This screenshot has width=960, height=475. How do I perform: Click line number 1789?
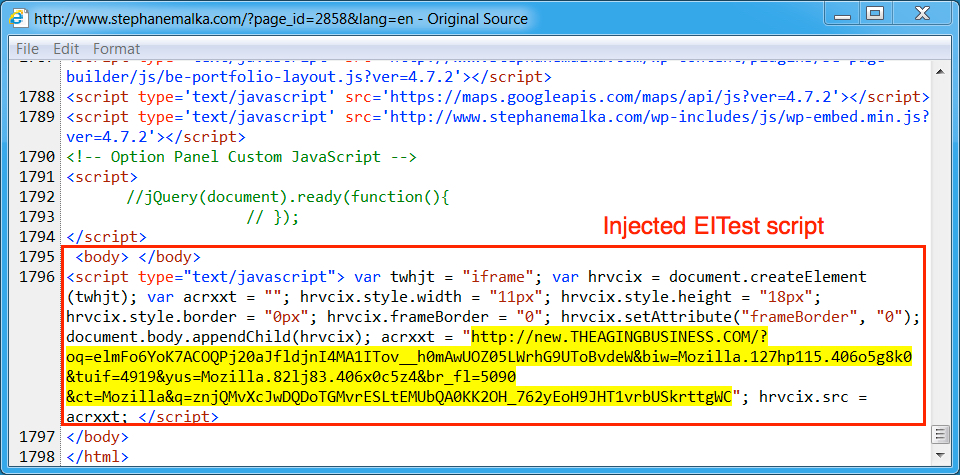[x=37, y=116]
